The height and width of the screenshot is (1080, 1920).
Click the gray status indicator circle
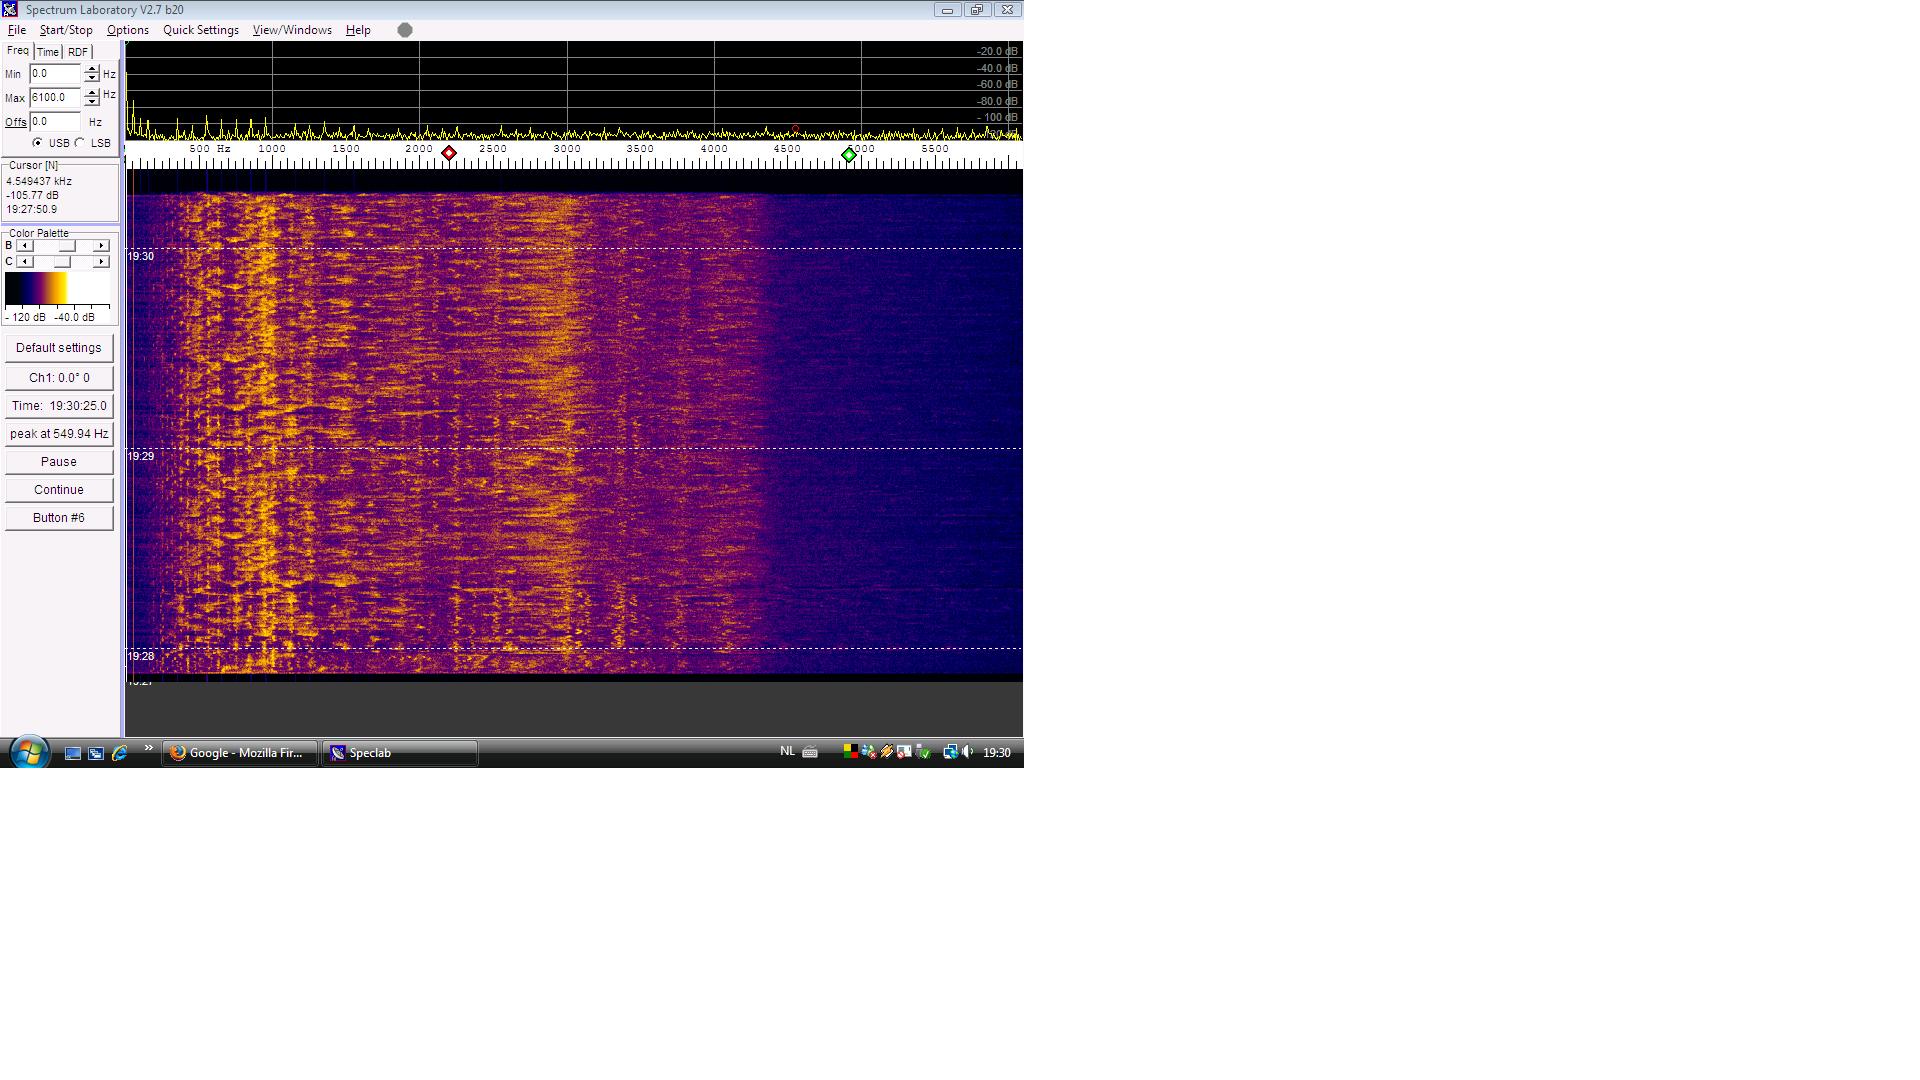[x=405, y=30]
